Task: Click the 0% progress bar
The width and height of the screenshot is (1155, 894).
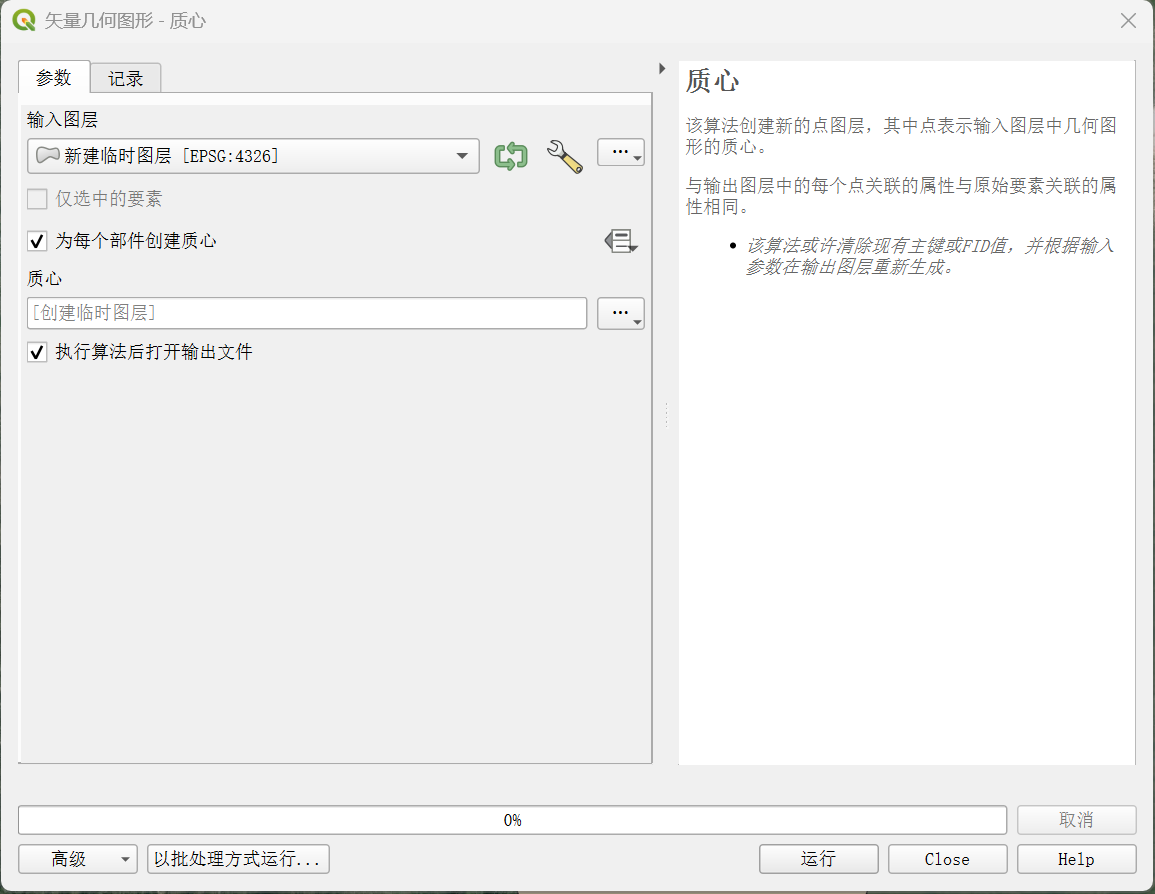Action: tap(512, 820)
